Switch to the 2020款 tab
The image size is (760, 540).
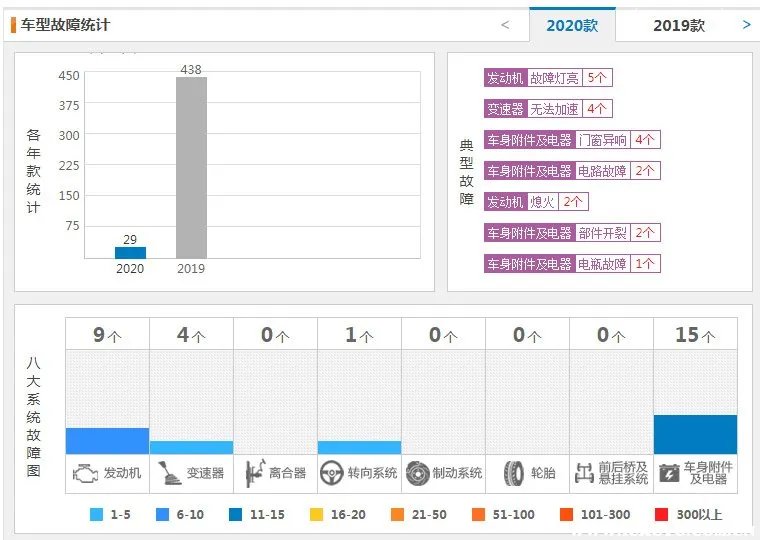tap(572, 25)
